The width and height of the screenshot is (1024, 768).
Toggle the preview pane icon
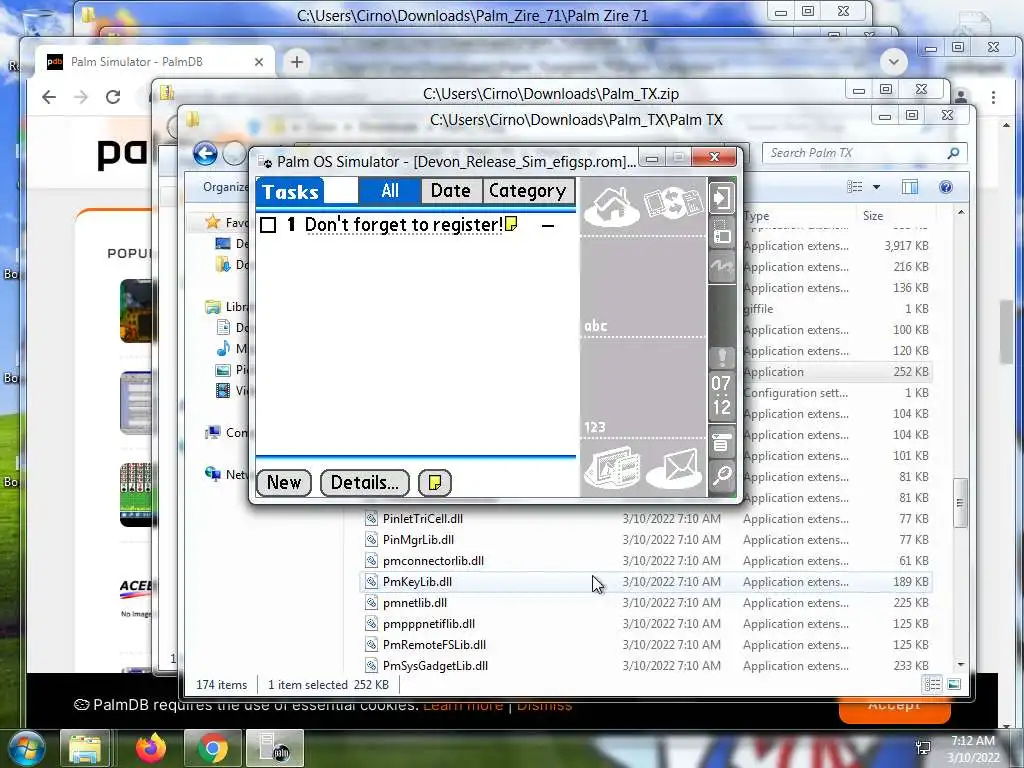pyautogui.click(x=910, y=187)
